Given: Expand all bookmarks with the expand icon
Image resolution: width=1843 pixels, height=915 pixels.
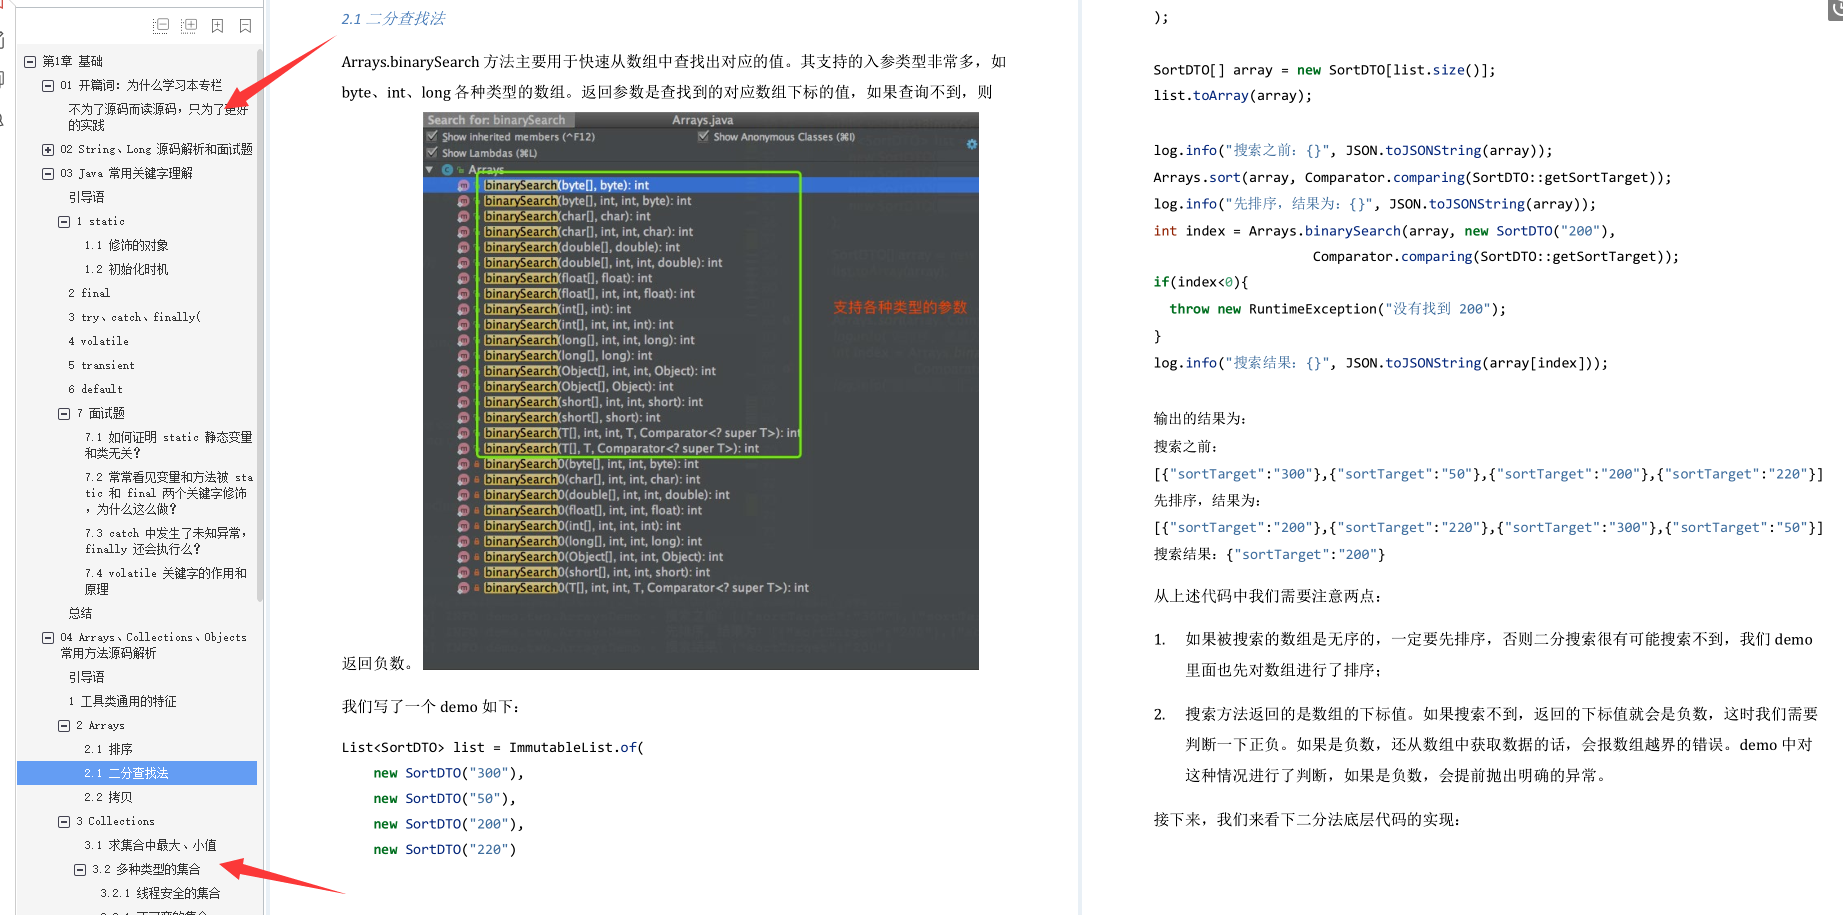Looking at the screenshot, I should [x=189, y=26].
